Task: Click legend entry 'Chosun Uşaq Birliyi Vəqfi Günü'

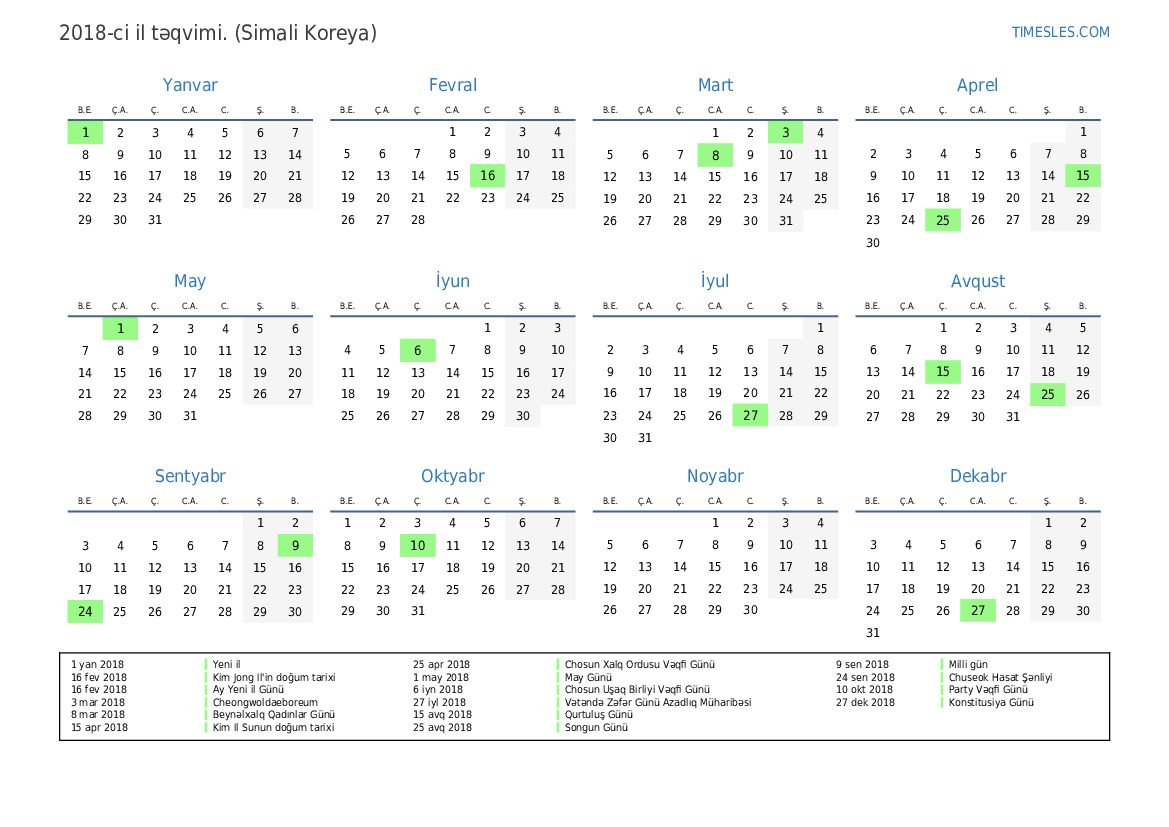Action: 637,690
